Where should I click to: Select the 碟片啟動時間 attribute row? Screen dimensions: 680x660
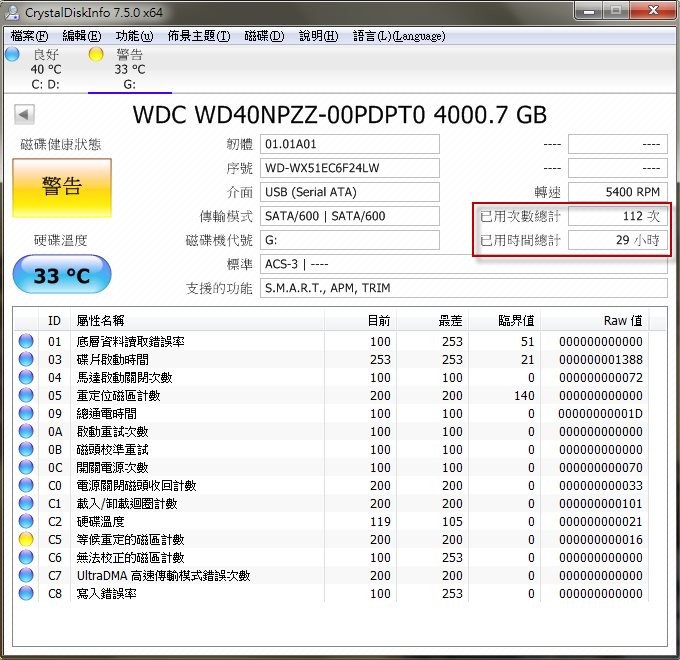(x=332, y=359)
